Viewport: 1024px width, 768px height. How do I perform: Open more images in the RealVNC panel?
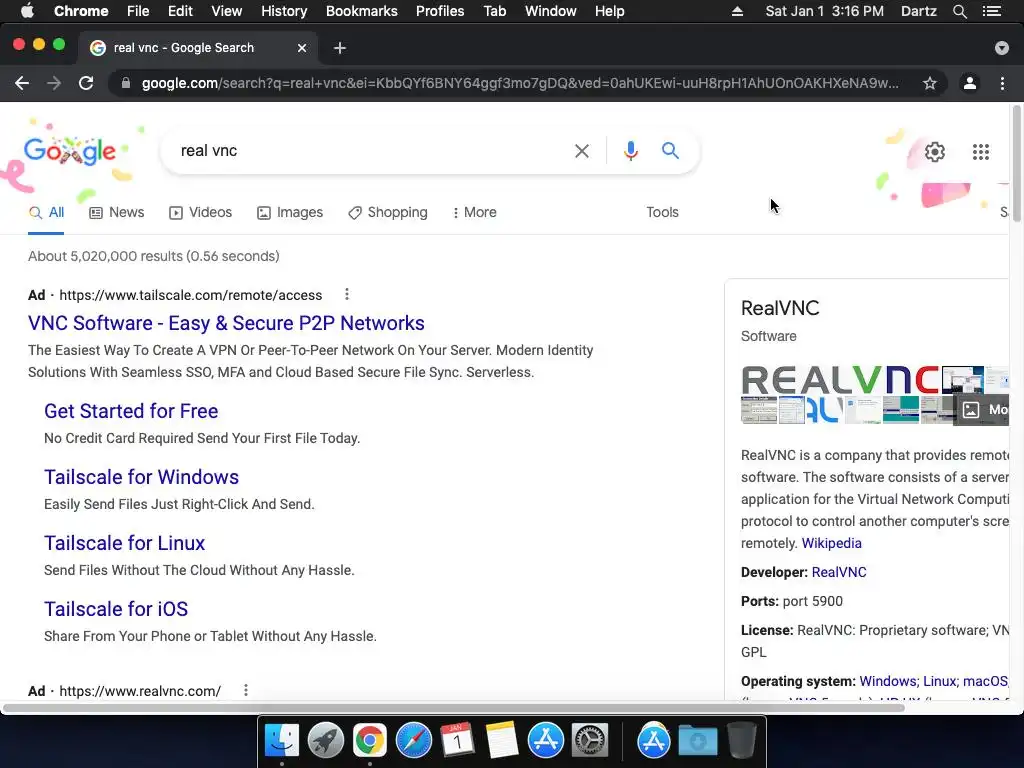coord(982,409)
